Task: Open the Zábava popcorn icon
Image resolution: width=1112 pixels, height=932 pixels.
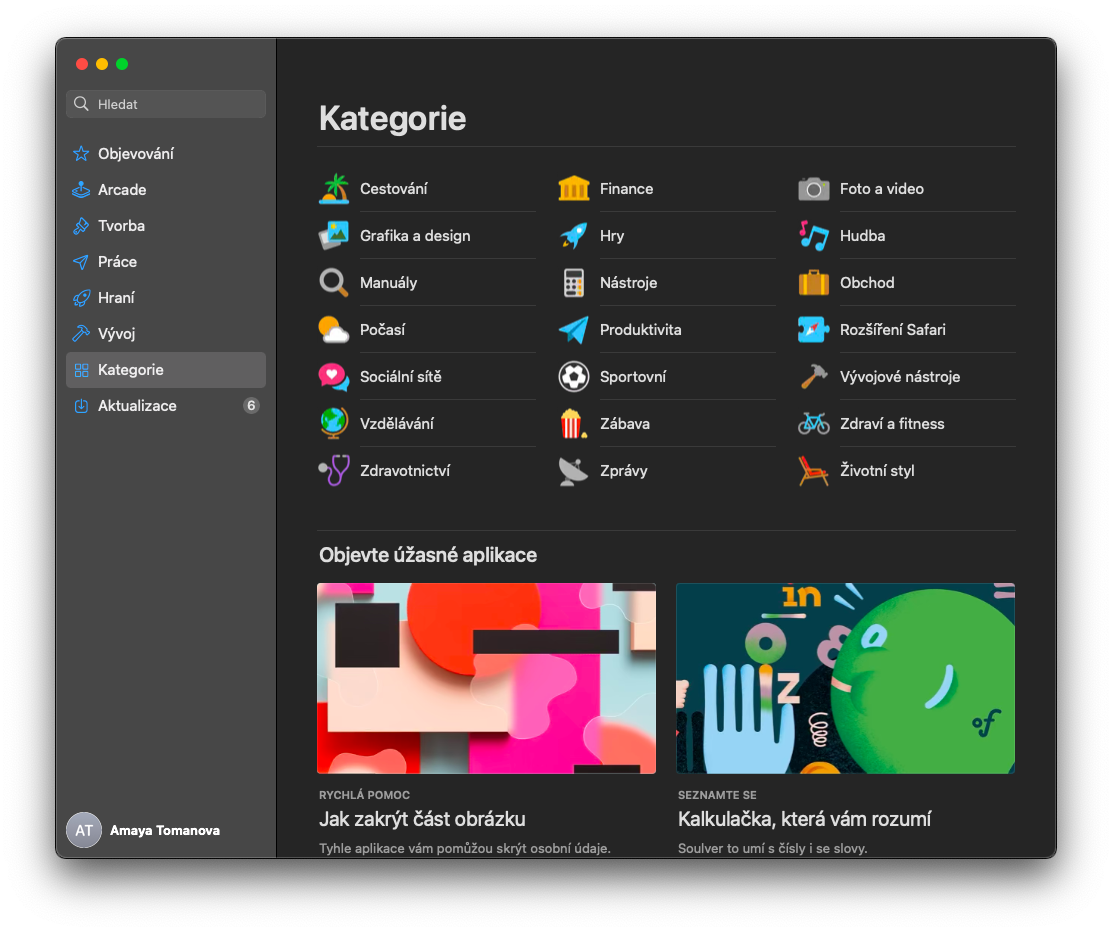Action: pos(573,424)
